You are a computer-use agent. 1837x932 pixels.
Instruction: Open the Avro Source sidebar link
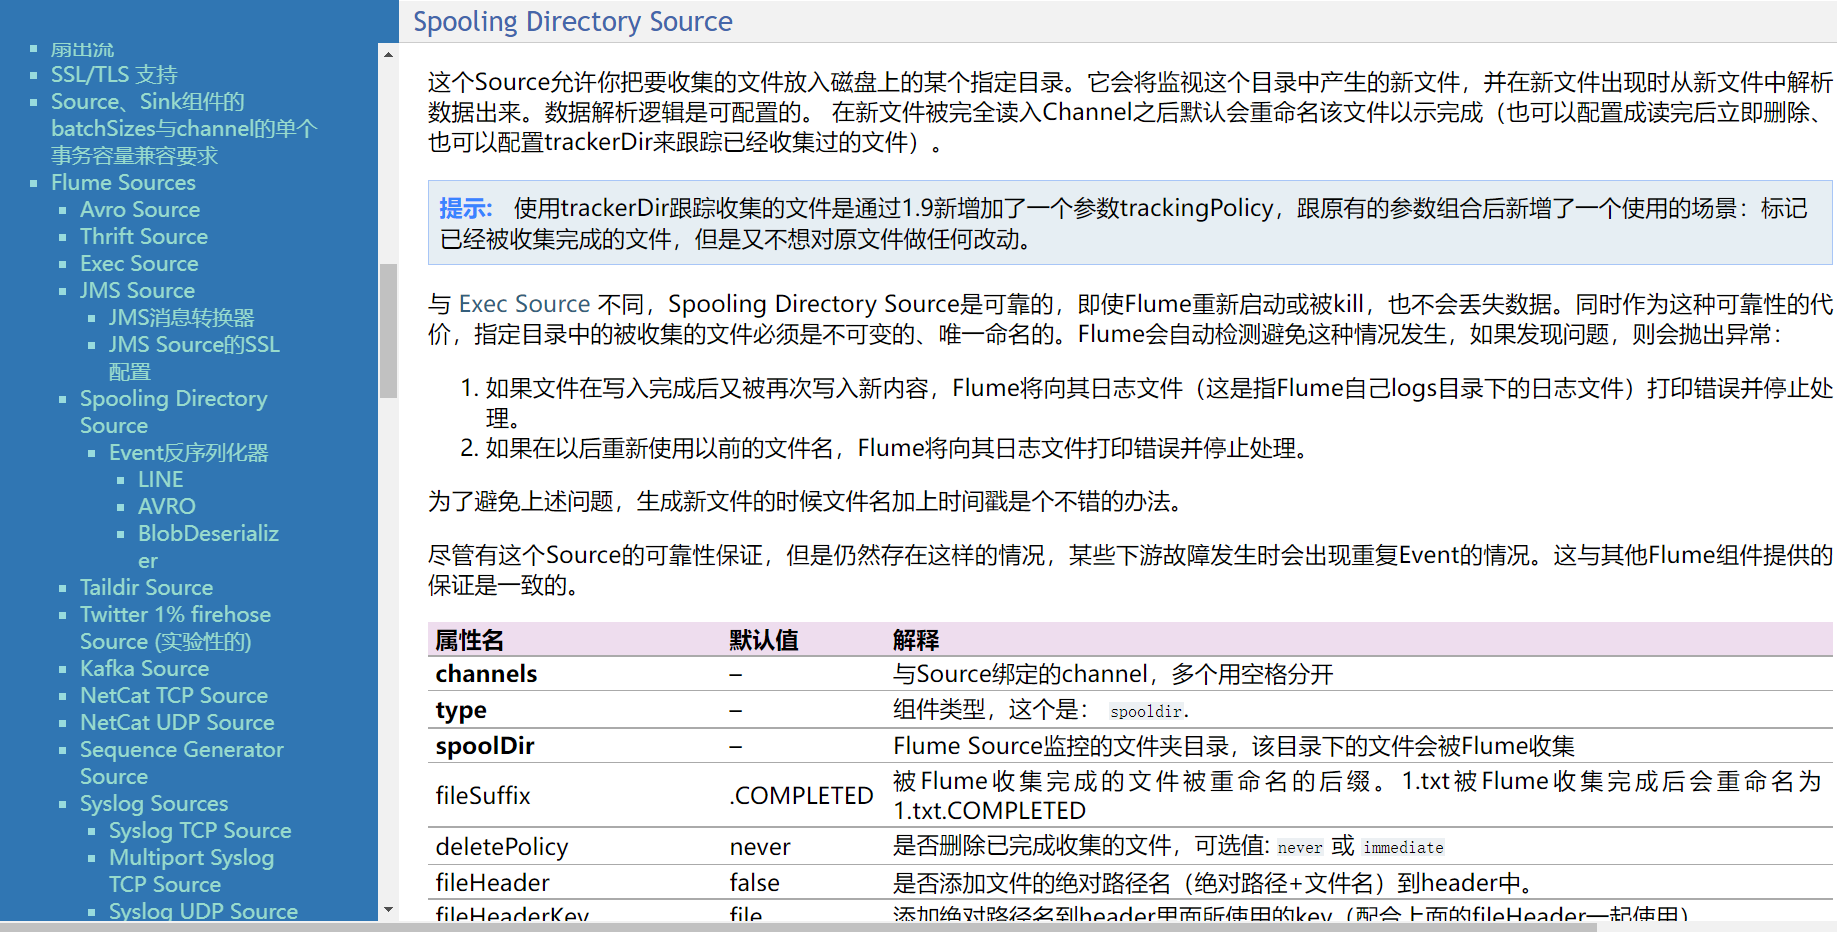[140, 209]
